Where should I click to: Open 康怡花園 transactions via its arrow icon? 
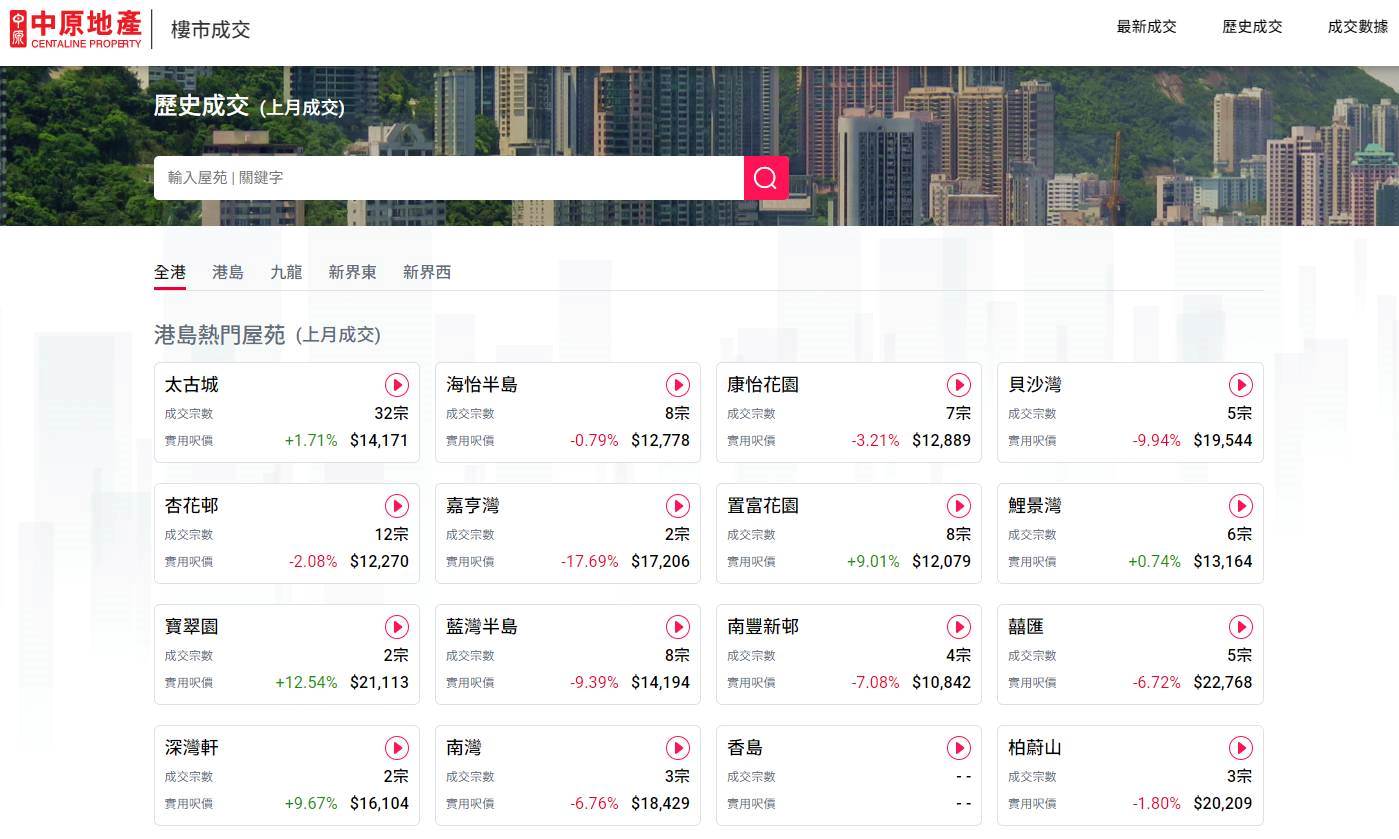click(959, 385)
